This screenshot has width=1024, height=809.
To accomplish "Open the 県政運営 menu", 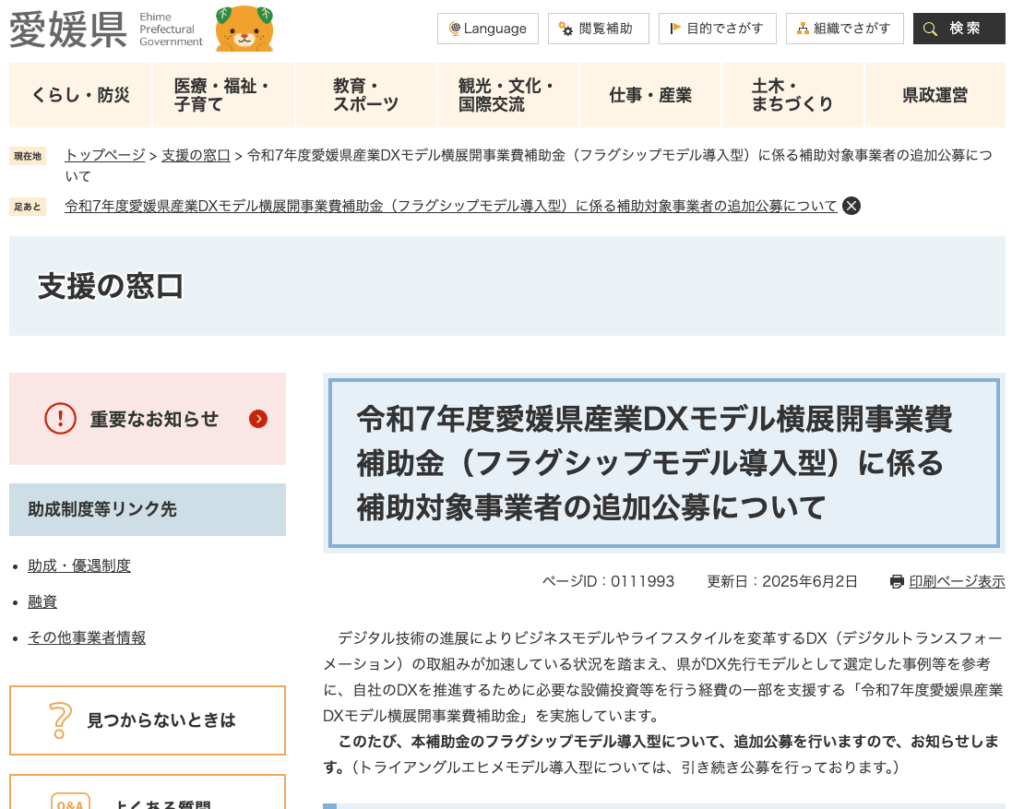I will point(935,95).
